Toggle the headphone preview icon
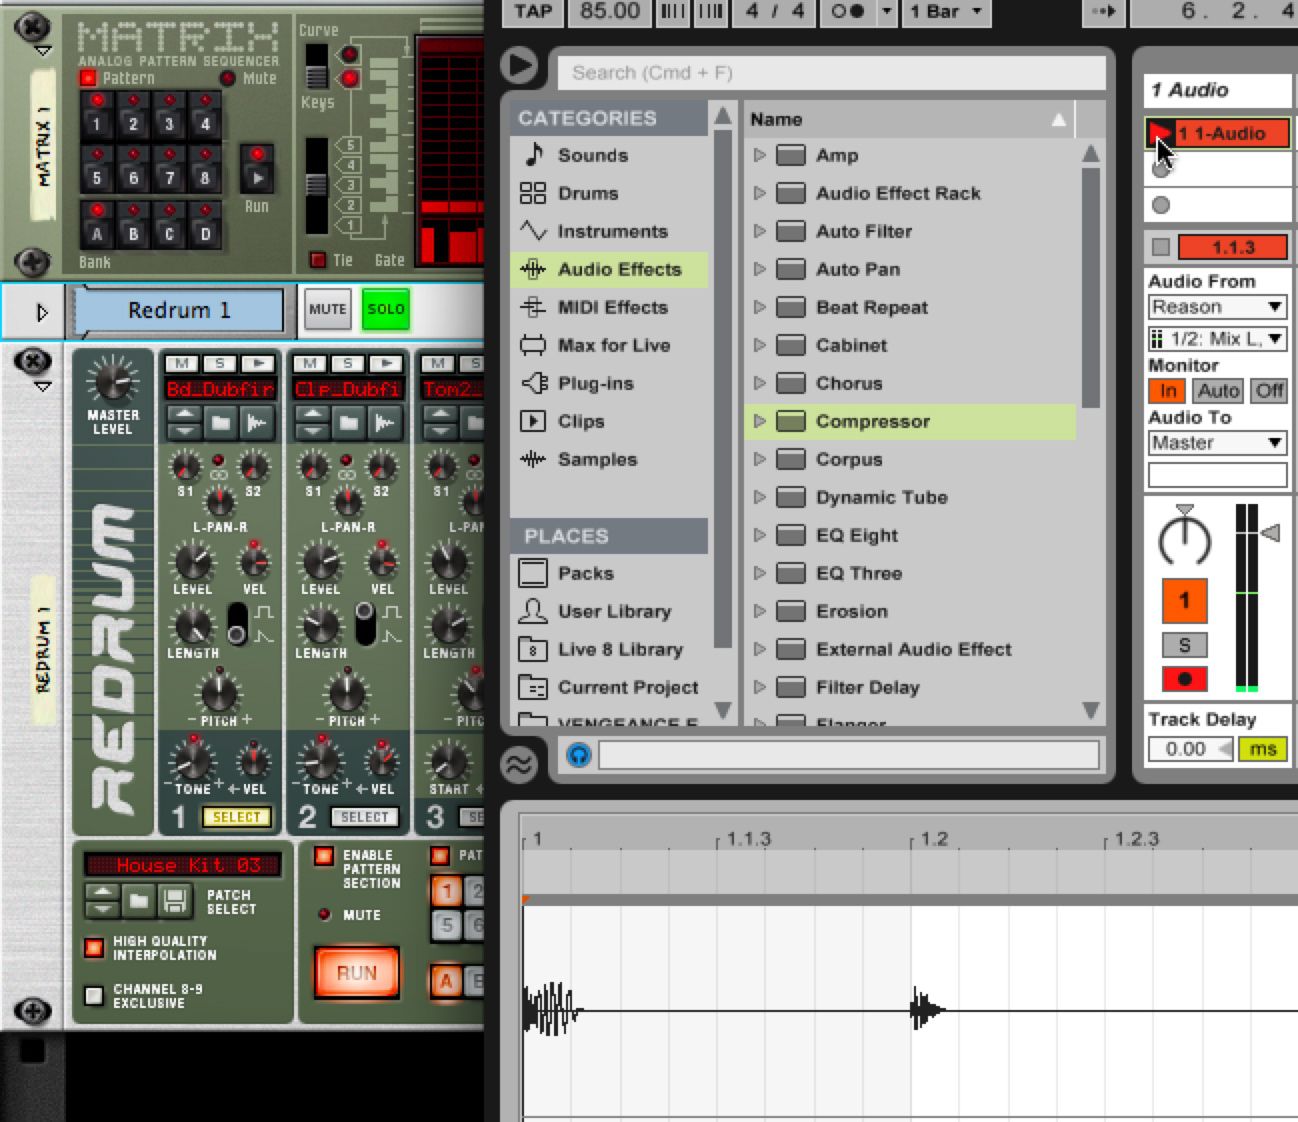The height and width of the screenshot is (1122, 1298). click(x=578, y=755)
